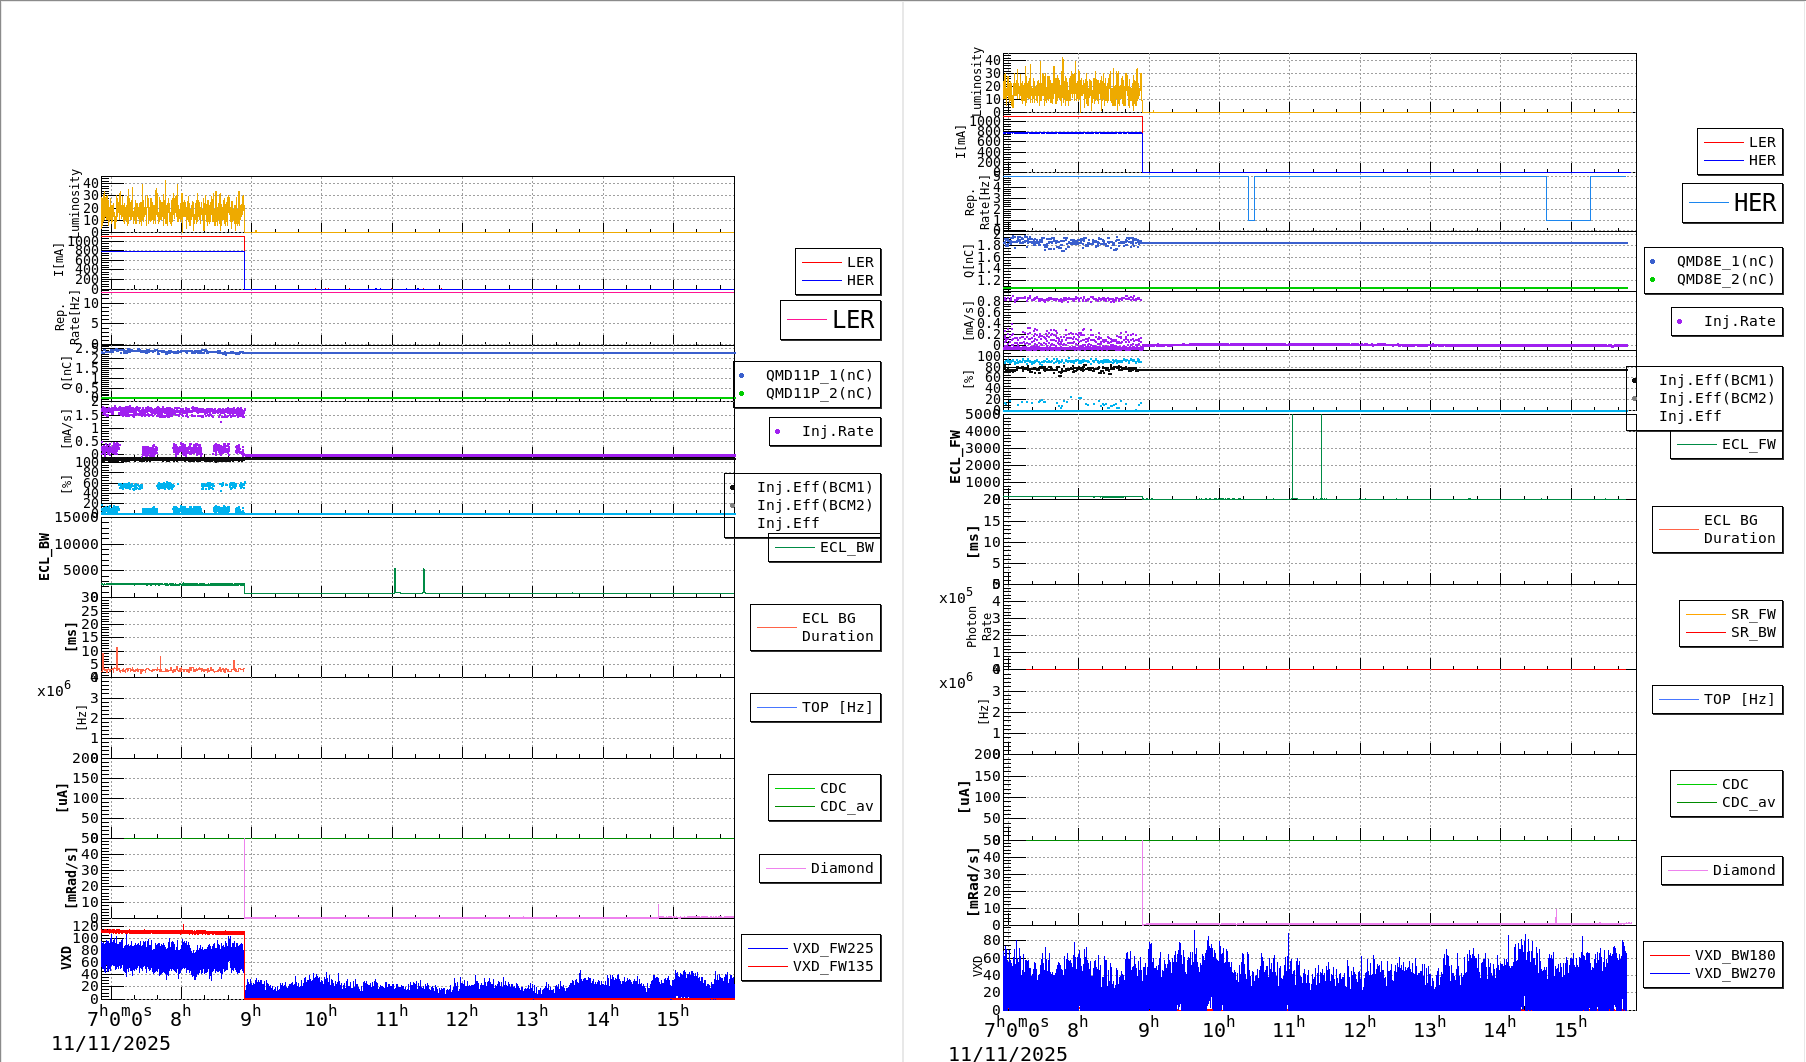This screenshot has height=1062, width=1806.
Task: Click the large HER legend box
Action: point(1733,203)
